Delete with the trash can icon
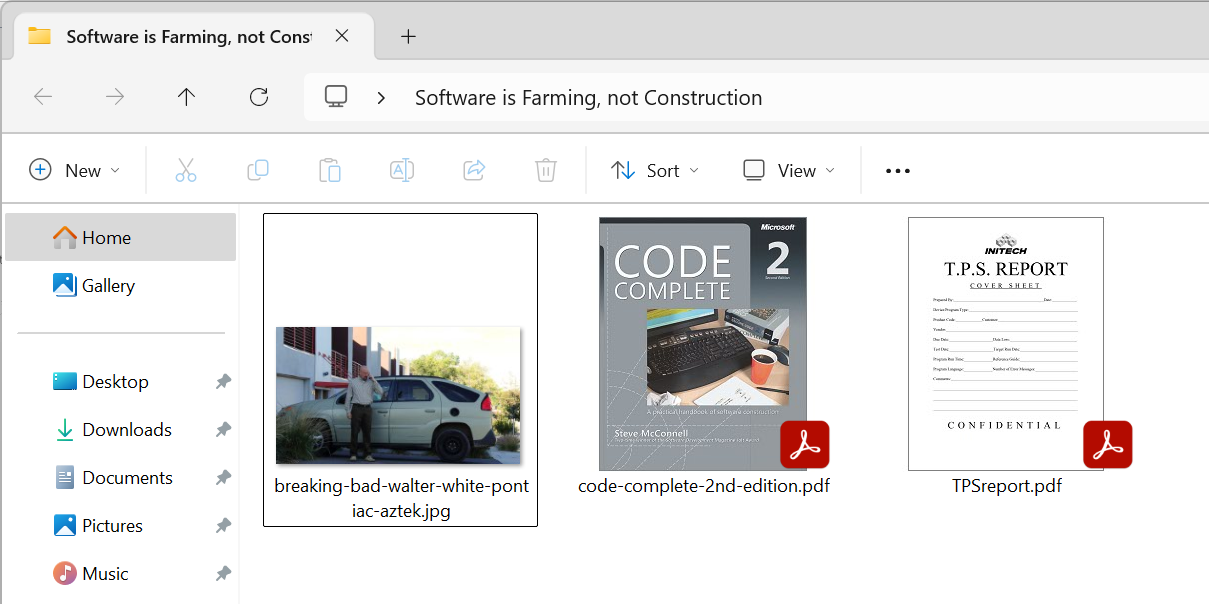The height and width of the screenshot is (604, 1209). [x=546, y=170]
